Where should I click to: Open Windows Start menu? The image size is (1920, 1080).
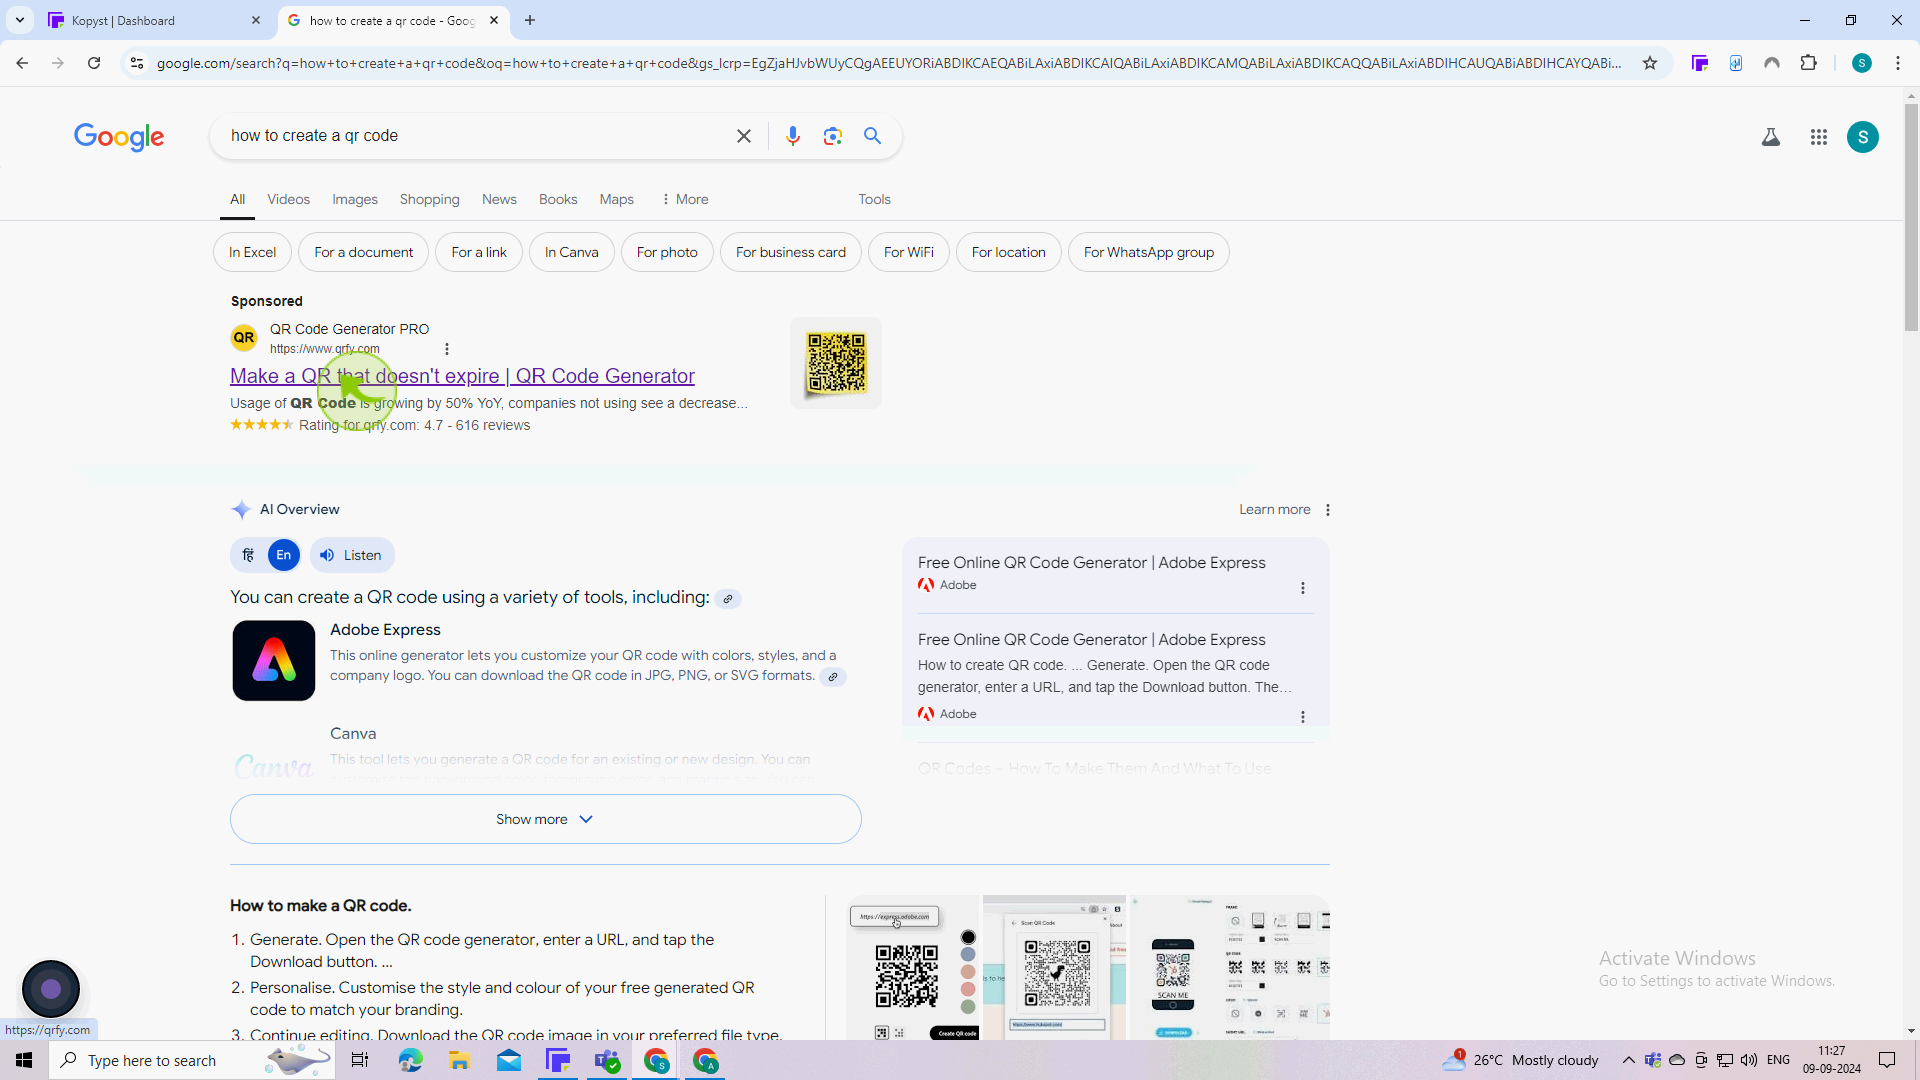24,1060
